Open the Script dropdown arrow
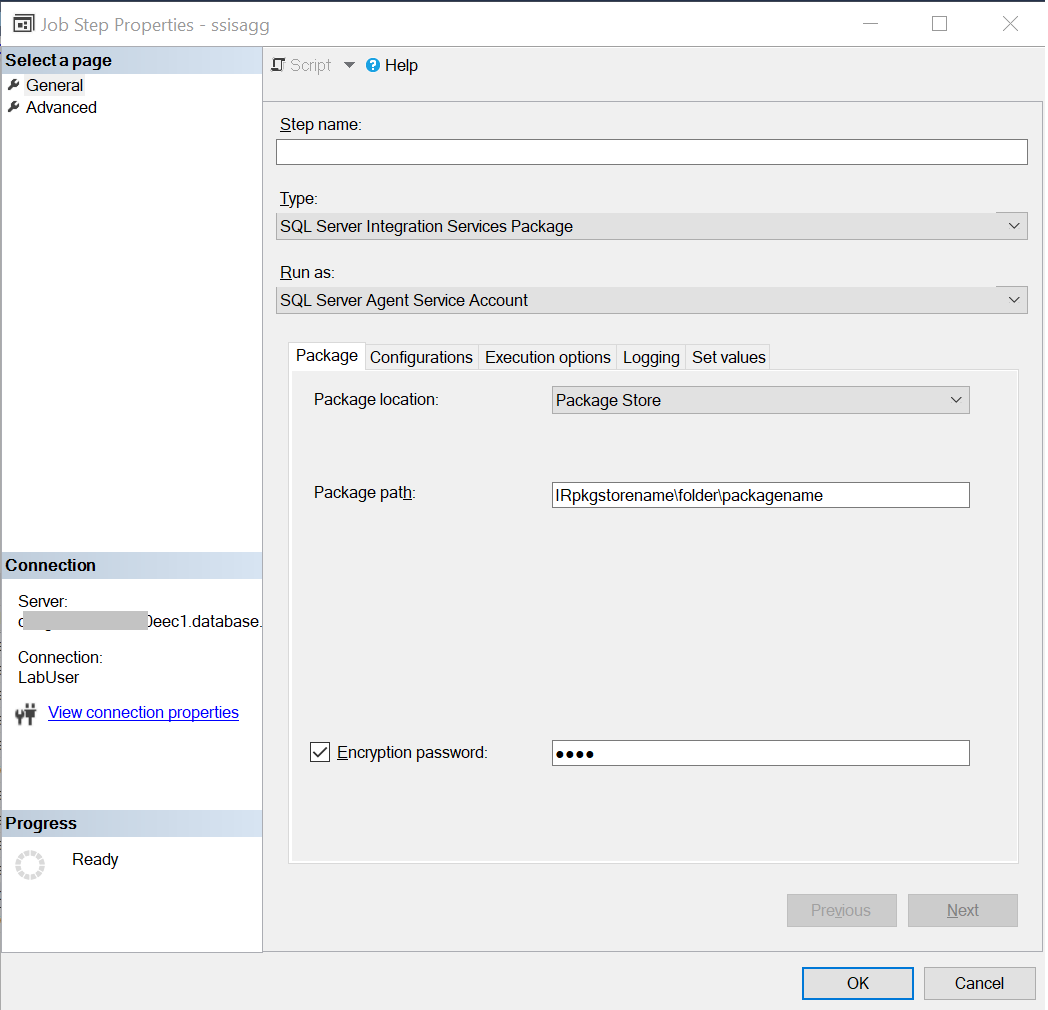 click(x=349, y=65)
